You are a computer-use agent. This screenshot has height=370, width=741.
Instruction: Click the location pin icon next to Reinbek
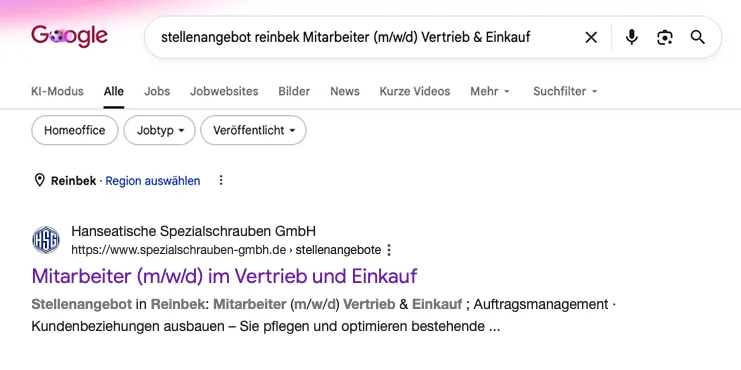(x=40, y=180)
